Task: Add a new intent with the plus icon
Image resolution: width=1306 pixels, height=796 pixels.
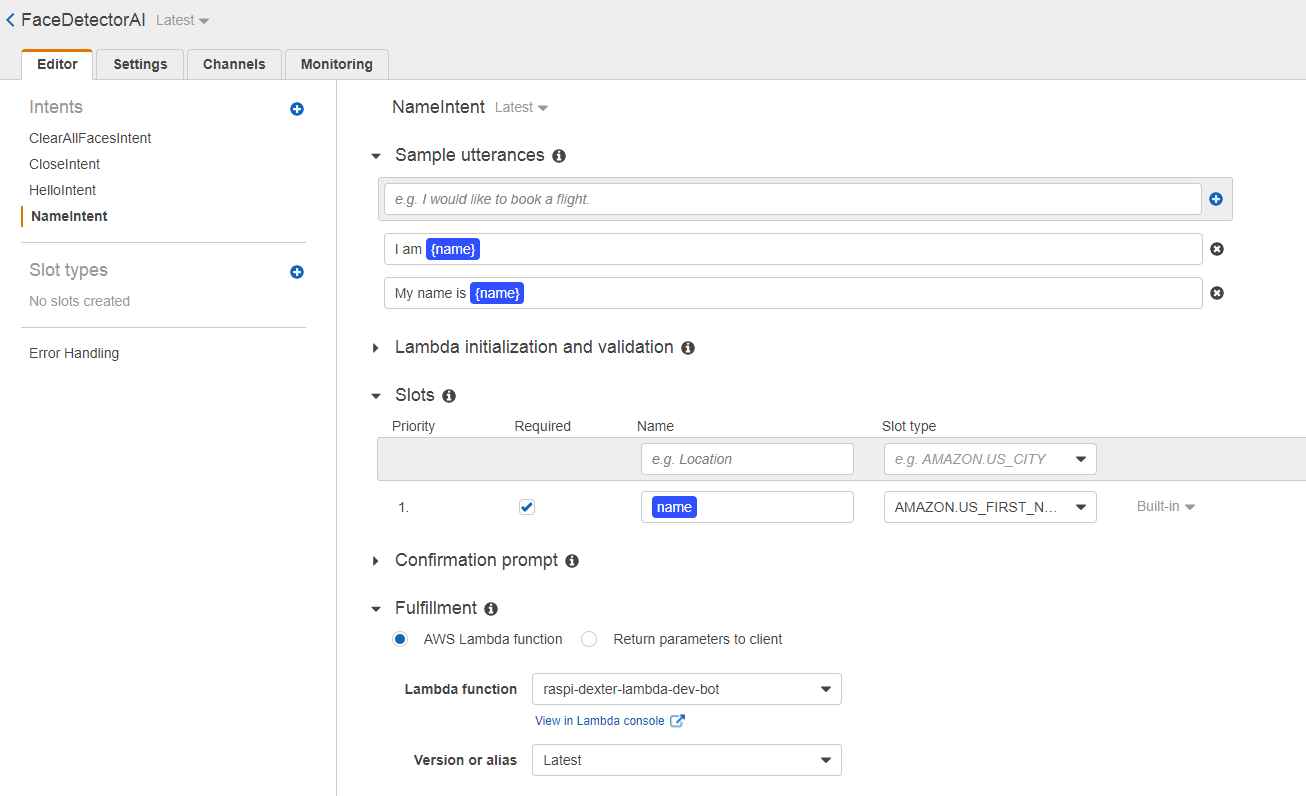Action: click(296, 109)
